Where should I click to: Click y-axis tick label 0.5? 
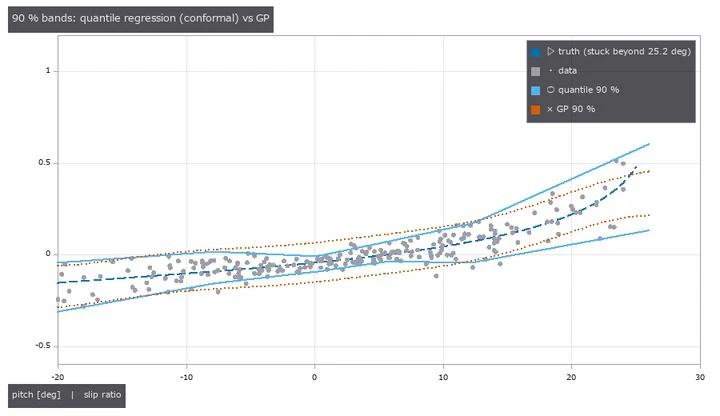45,163
